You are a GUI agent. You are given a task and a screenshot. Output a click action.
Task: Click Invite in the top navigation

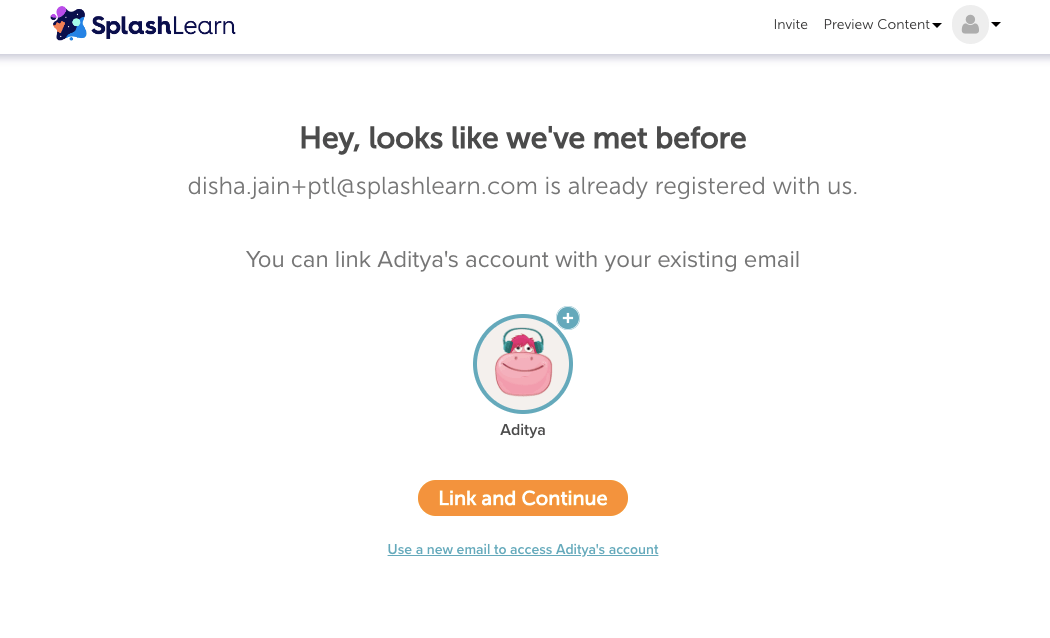[x=790, y=24]
